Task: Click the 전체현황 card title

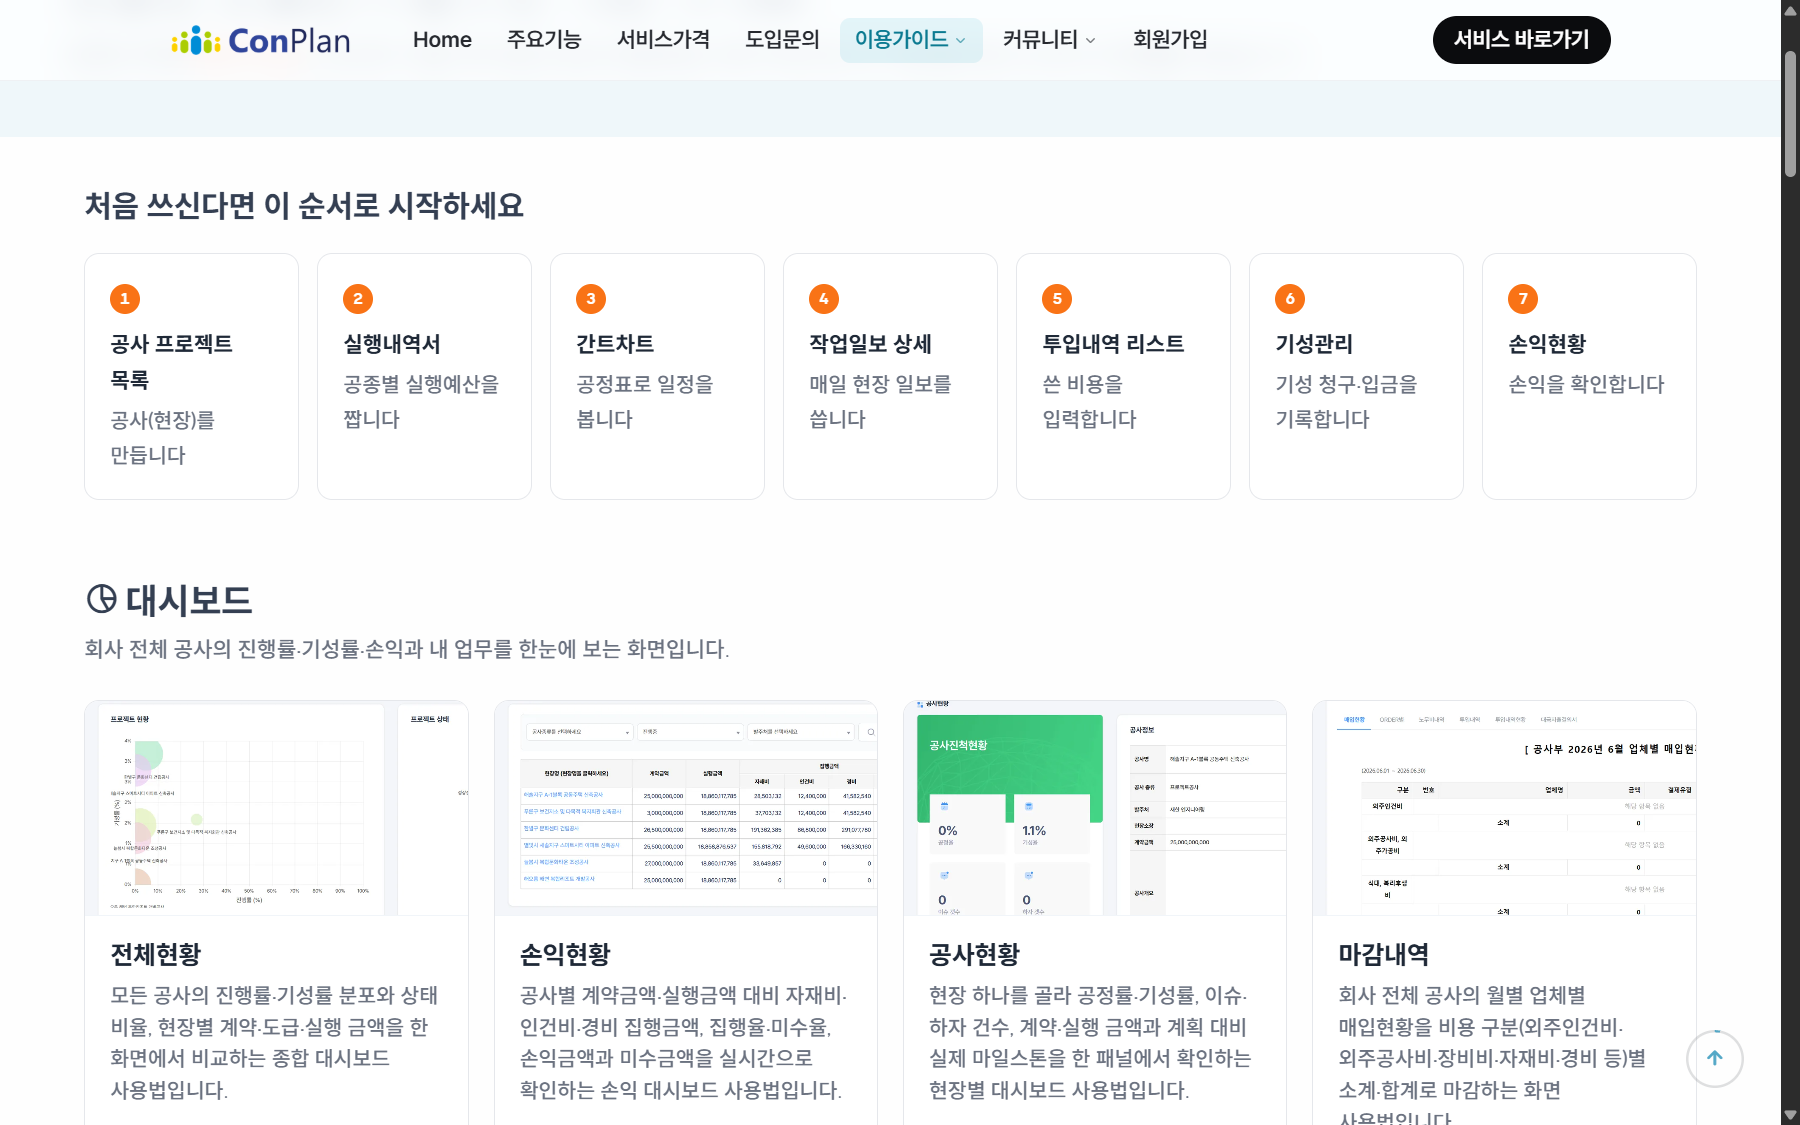Action: click(156, 954)
